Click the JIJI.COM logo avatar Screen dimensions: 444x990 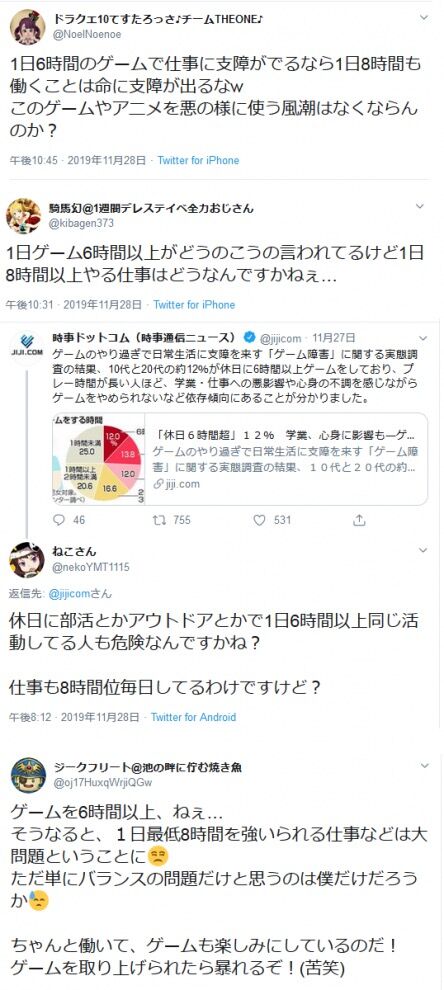[27, 345]
